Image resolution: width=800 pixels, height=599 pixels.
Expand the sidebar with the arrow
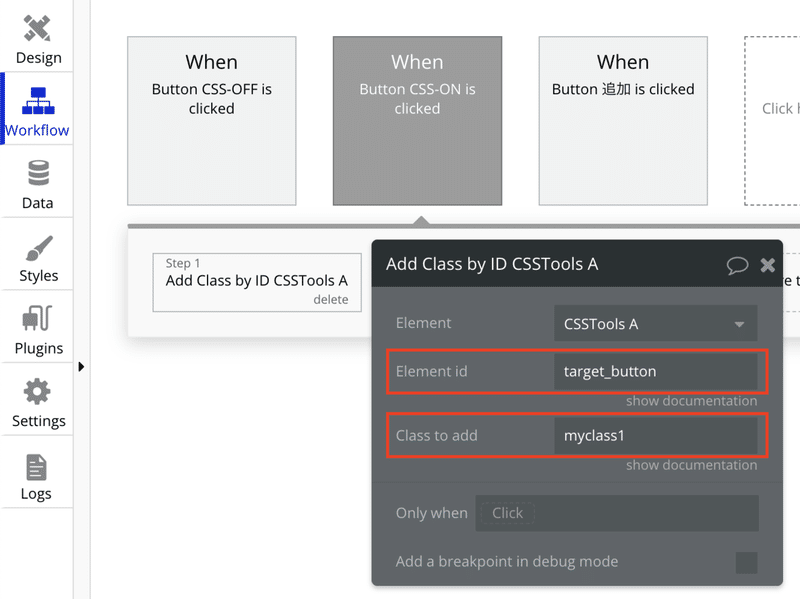coord(81,367)
